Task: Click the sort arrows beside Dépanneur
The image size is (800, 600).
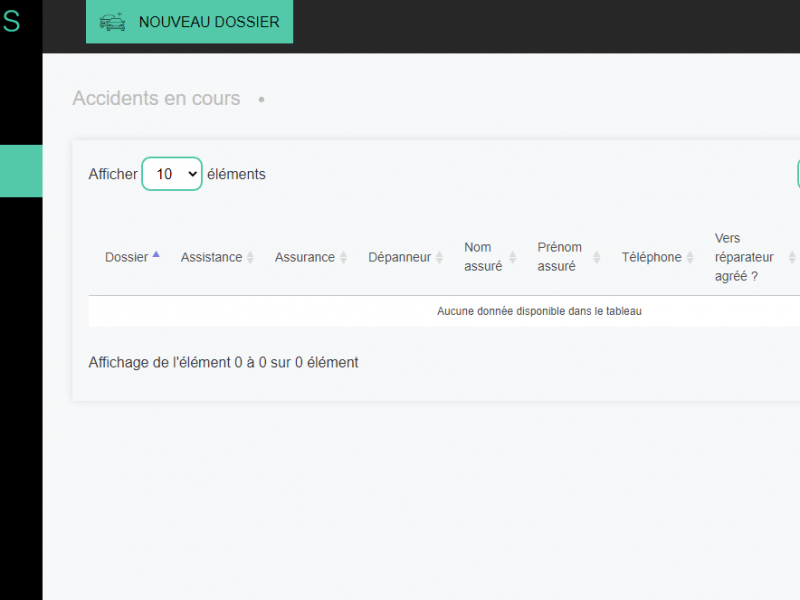Action: tap(439, 257)
